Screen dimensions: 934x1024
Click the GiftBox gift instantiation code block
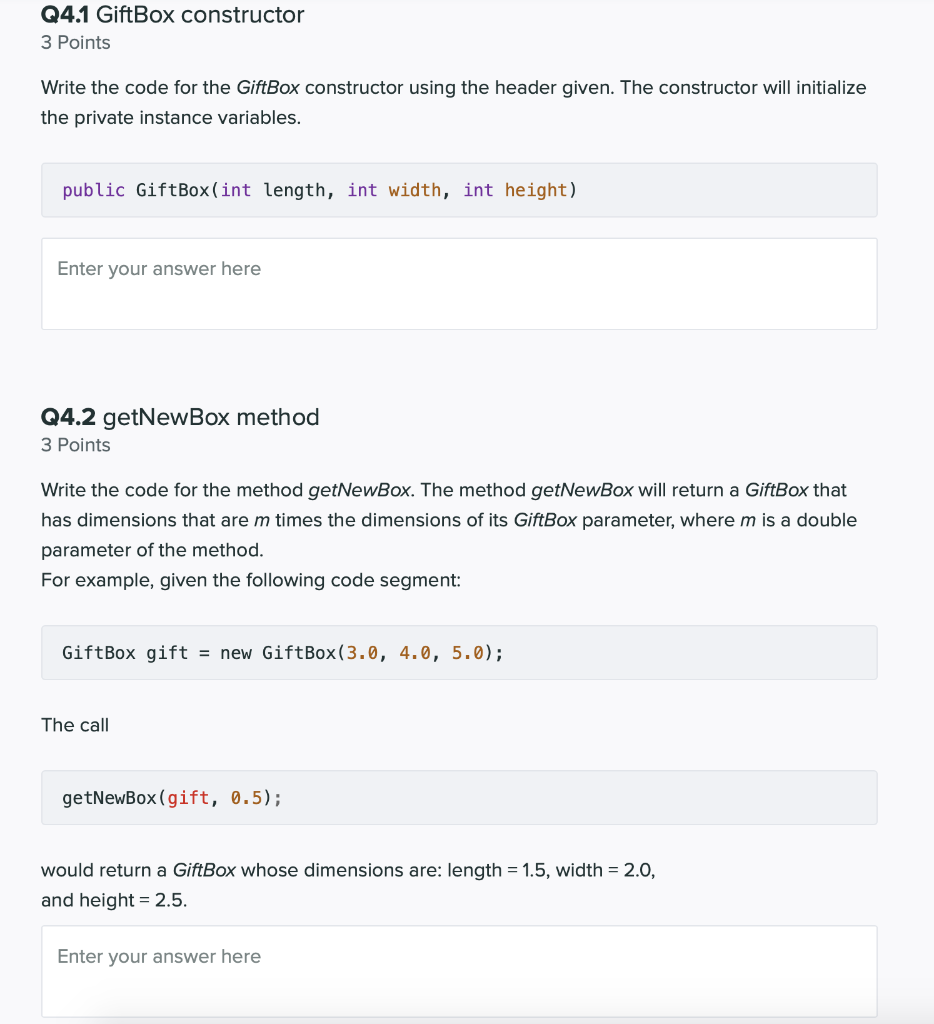[x=459, y=652]
